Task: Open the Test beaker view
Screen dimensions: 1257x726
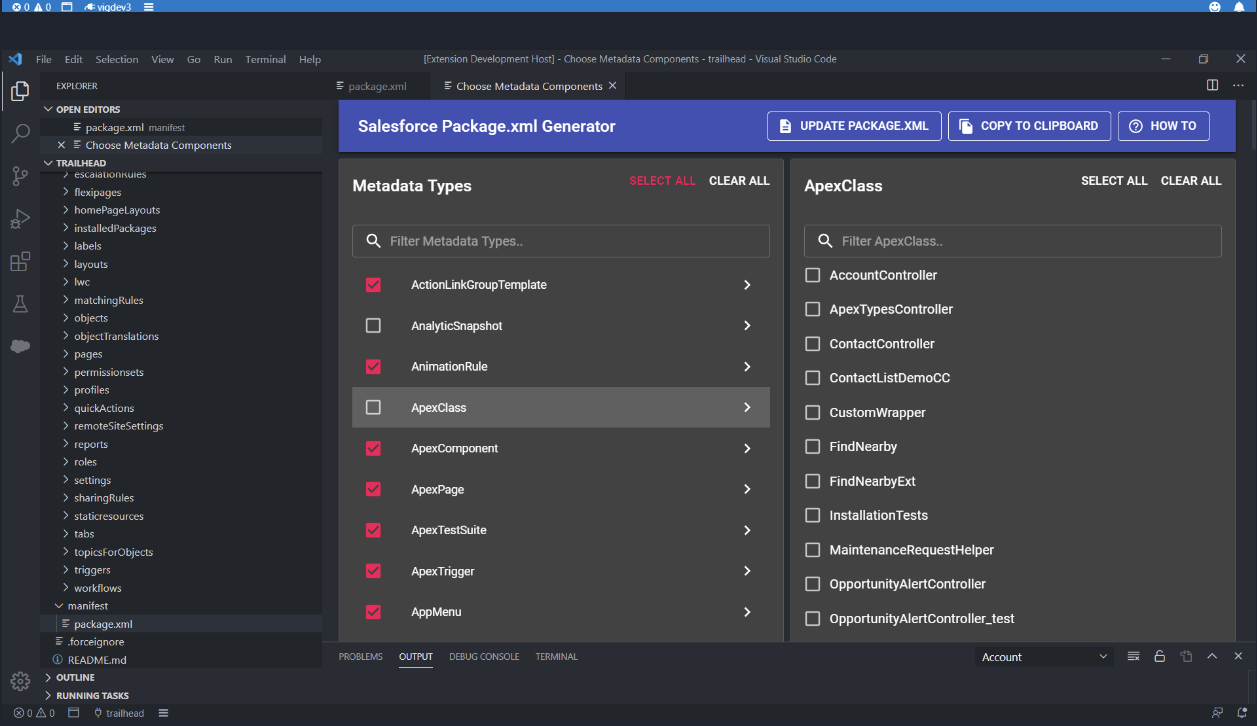Action: coord(20,304)
